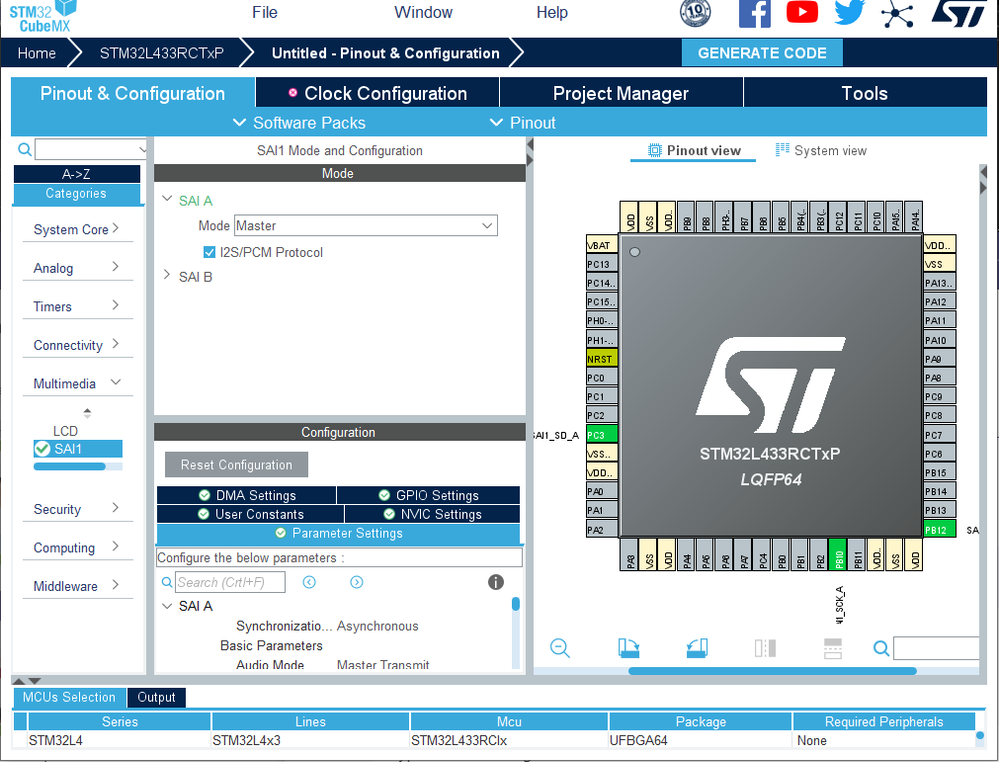Open the Help menu
The height and width of the screenshot is (762, 999).
click(x=552, y=12)
